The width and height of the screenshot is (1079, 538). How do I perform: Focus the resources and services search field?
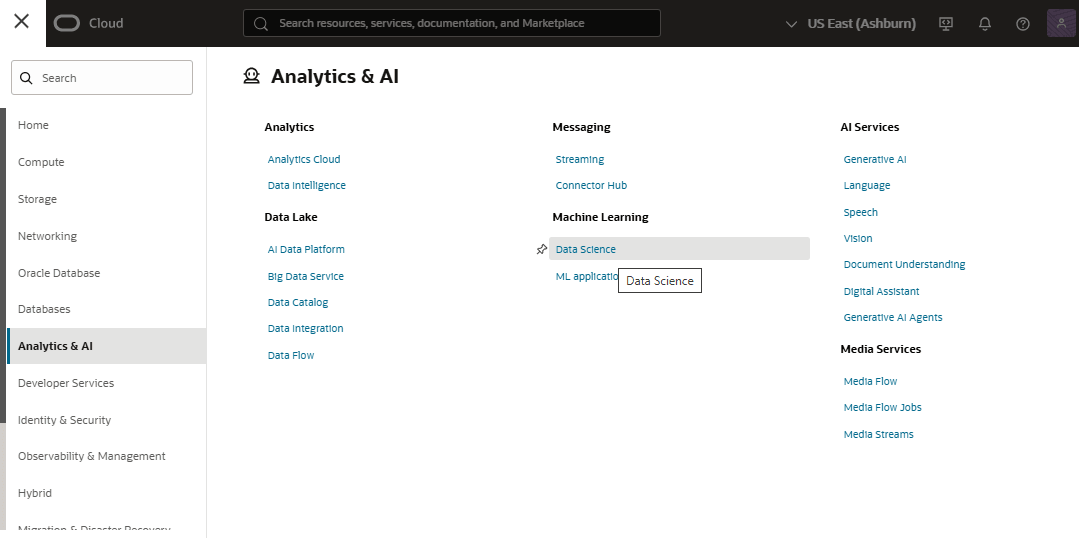[x=451, y=23]
